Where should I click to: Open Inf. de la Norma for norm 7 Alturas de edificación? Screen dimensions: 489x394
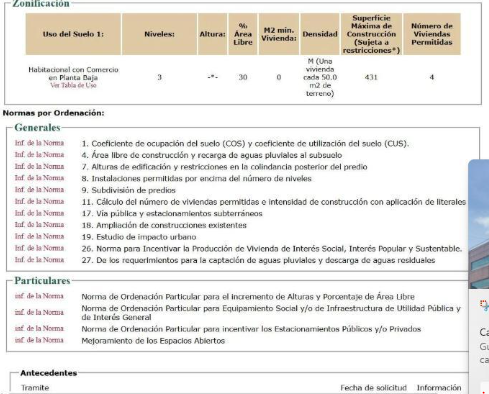[39, 166]
